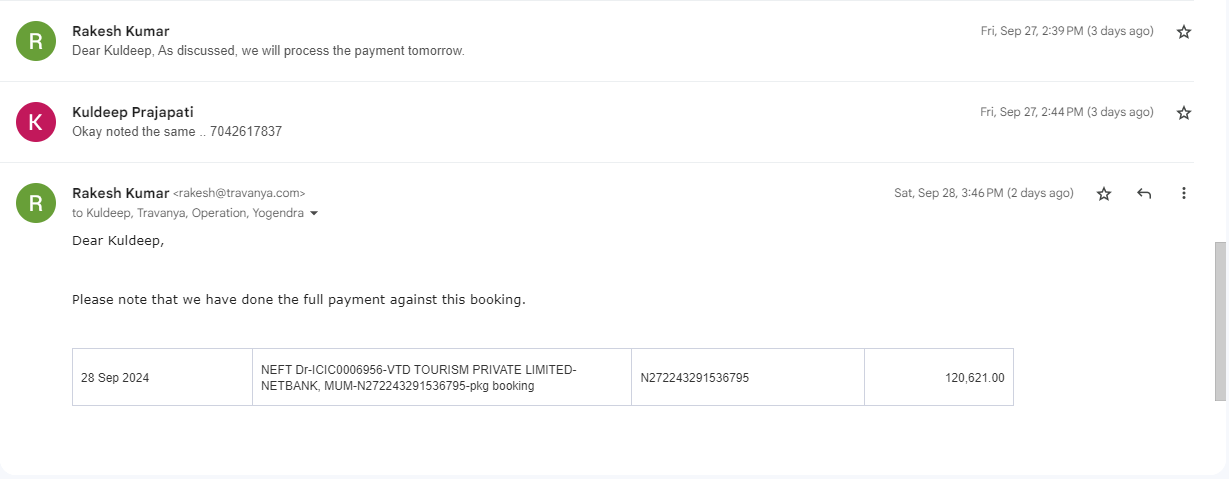Open the three-dot More options menu
The height and width of the screenshot is (479, 1229).
coord(1184,194)
